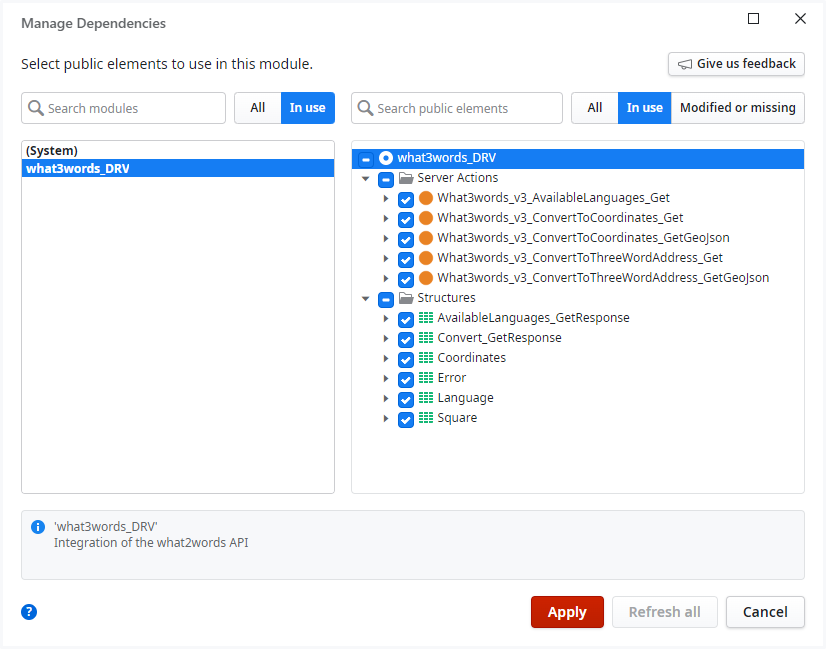This screenshot has height=649, width=826.
Task: Toggle the Server Actions group checkbox
Action: point(386,179)
